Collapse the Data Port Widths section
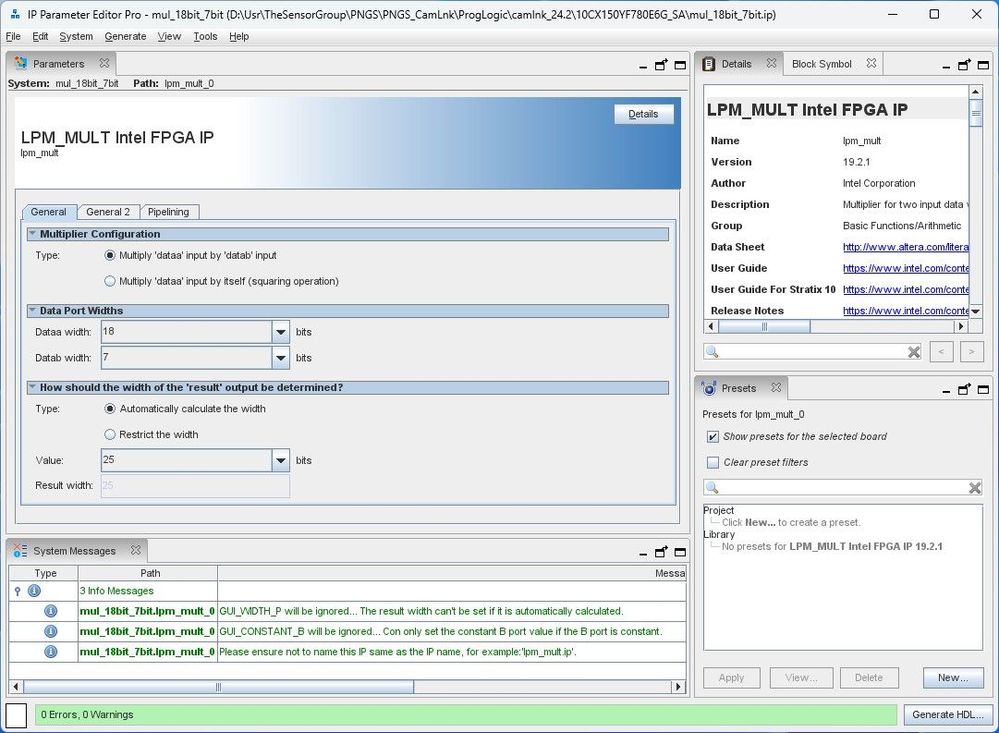 [32, 310]
